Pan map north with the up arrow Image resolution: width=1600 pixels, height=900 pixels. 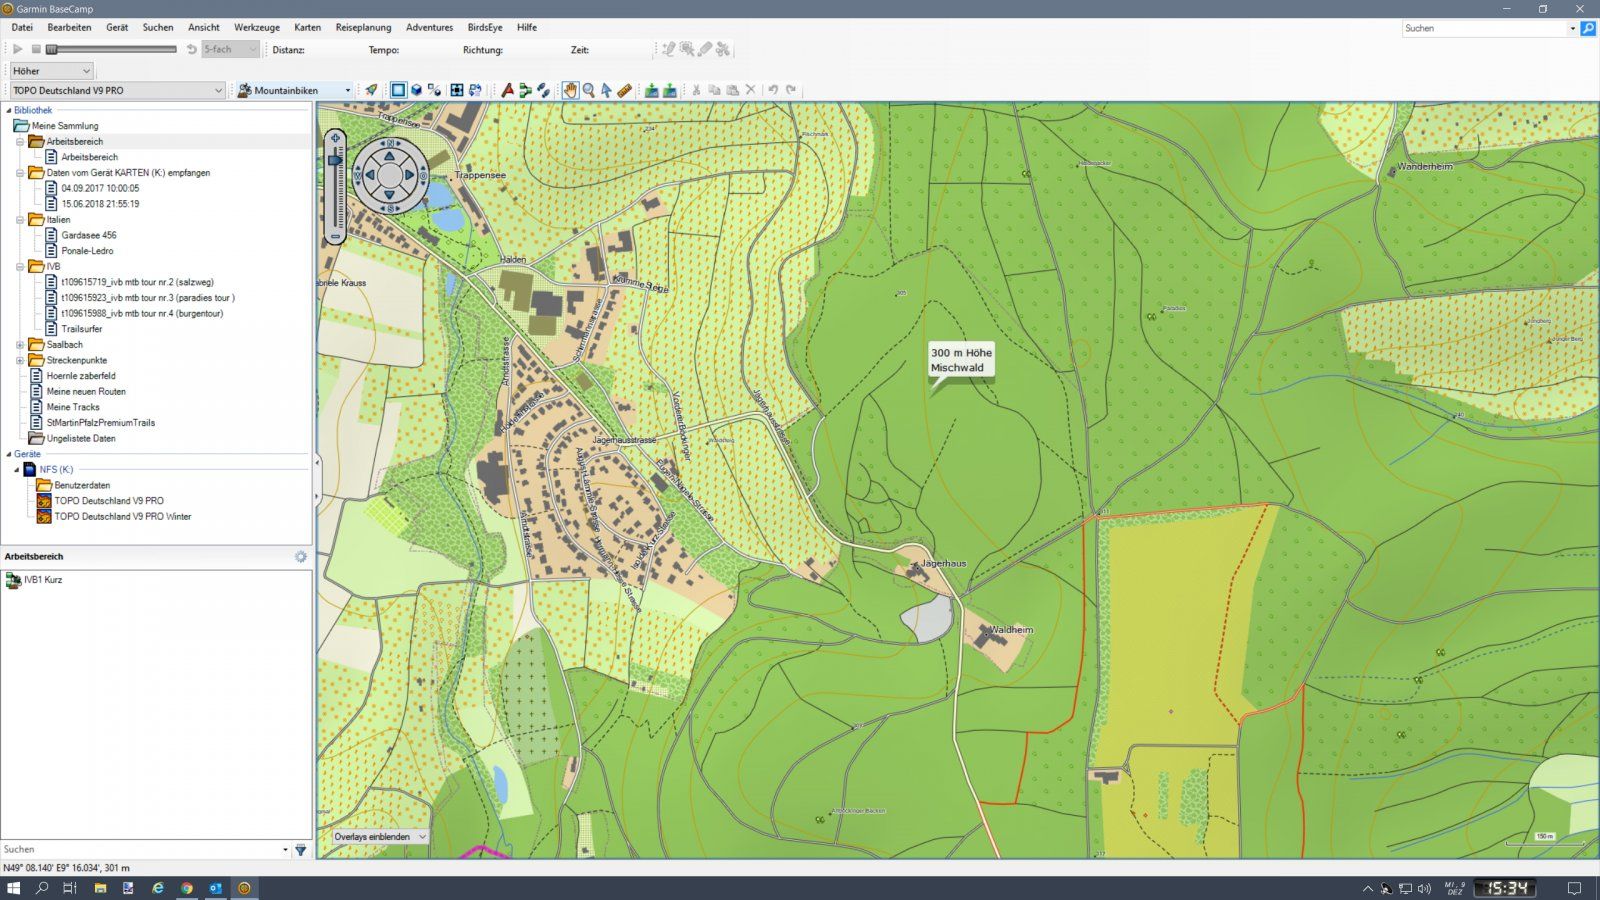tap(390, 156)
